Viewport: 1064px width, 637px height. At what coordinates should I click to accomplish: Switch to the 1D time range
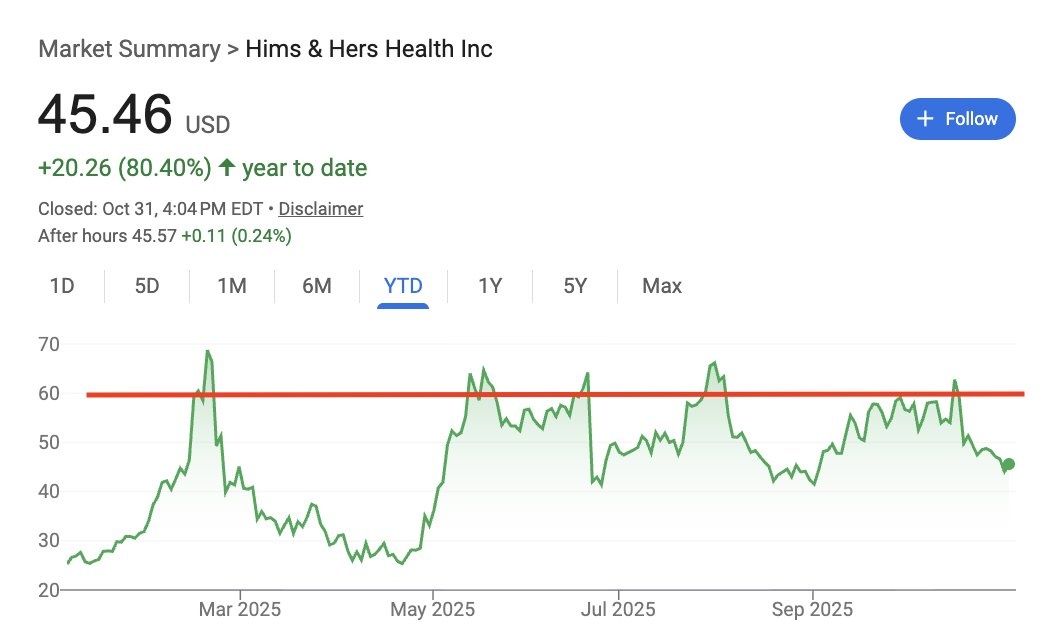62,286
